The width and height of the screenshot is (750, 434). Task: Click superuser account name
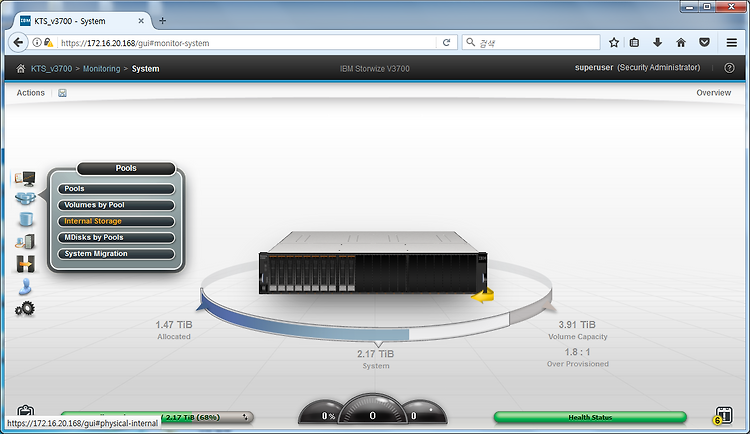pos(594,67)
